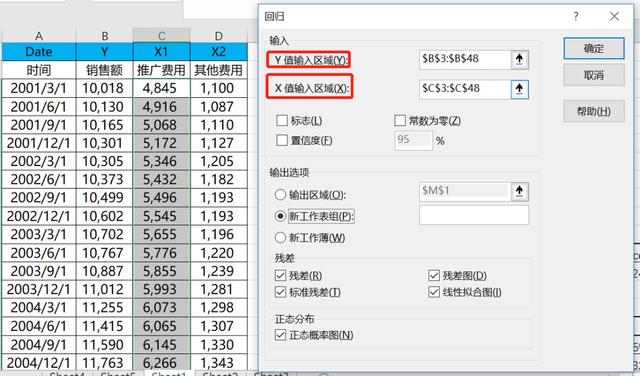This screenshot has width=640, height=376.
Task: Click the Date header cell
Action: click(x=39, y=52)
